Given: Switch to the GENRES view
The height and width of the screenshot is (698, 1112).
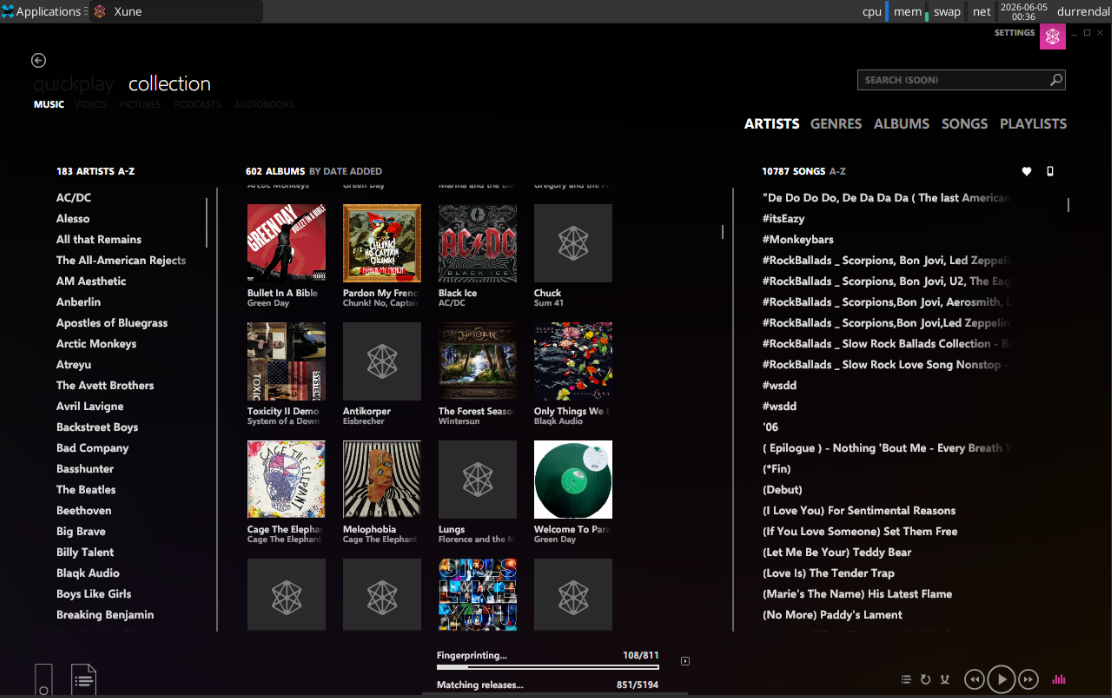Looking at the screenshot, I should click(x=836, y=123).
